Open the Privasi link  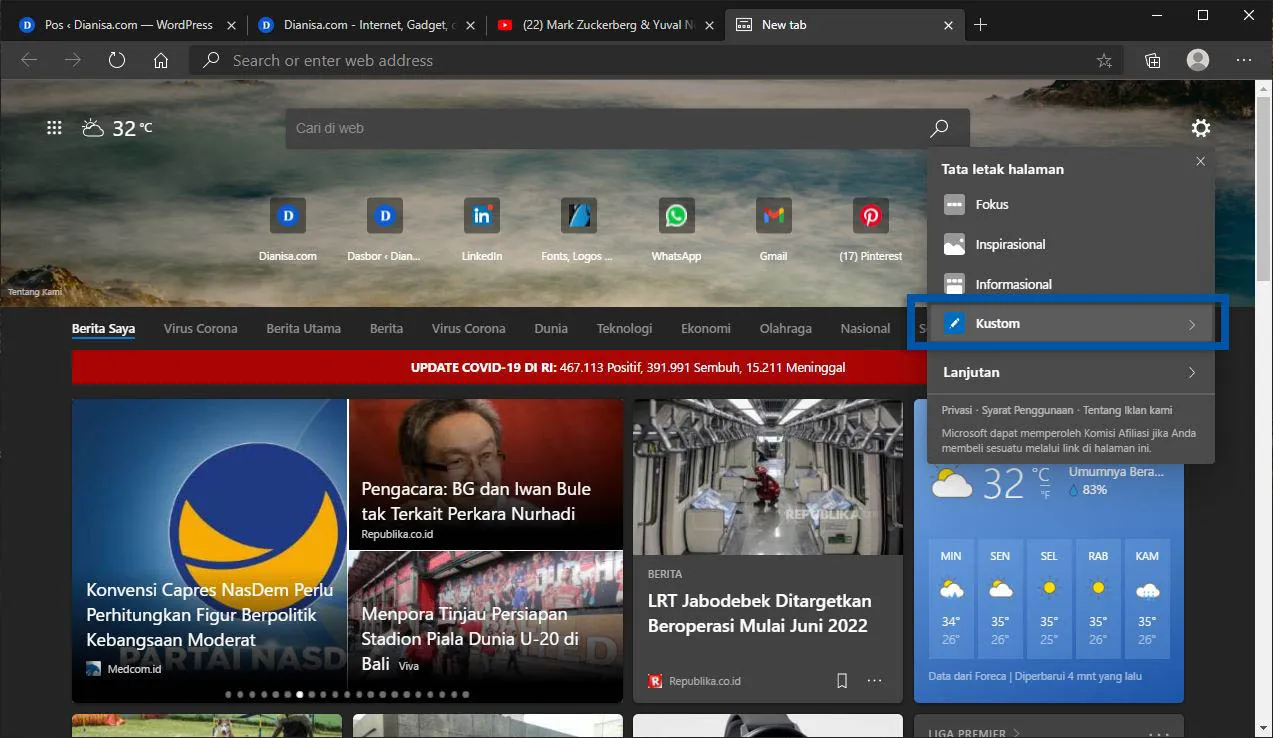tap(956, 410)
